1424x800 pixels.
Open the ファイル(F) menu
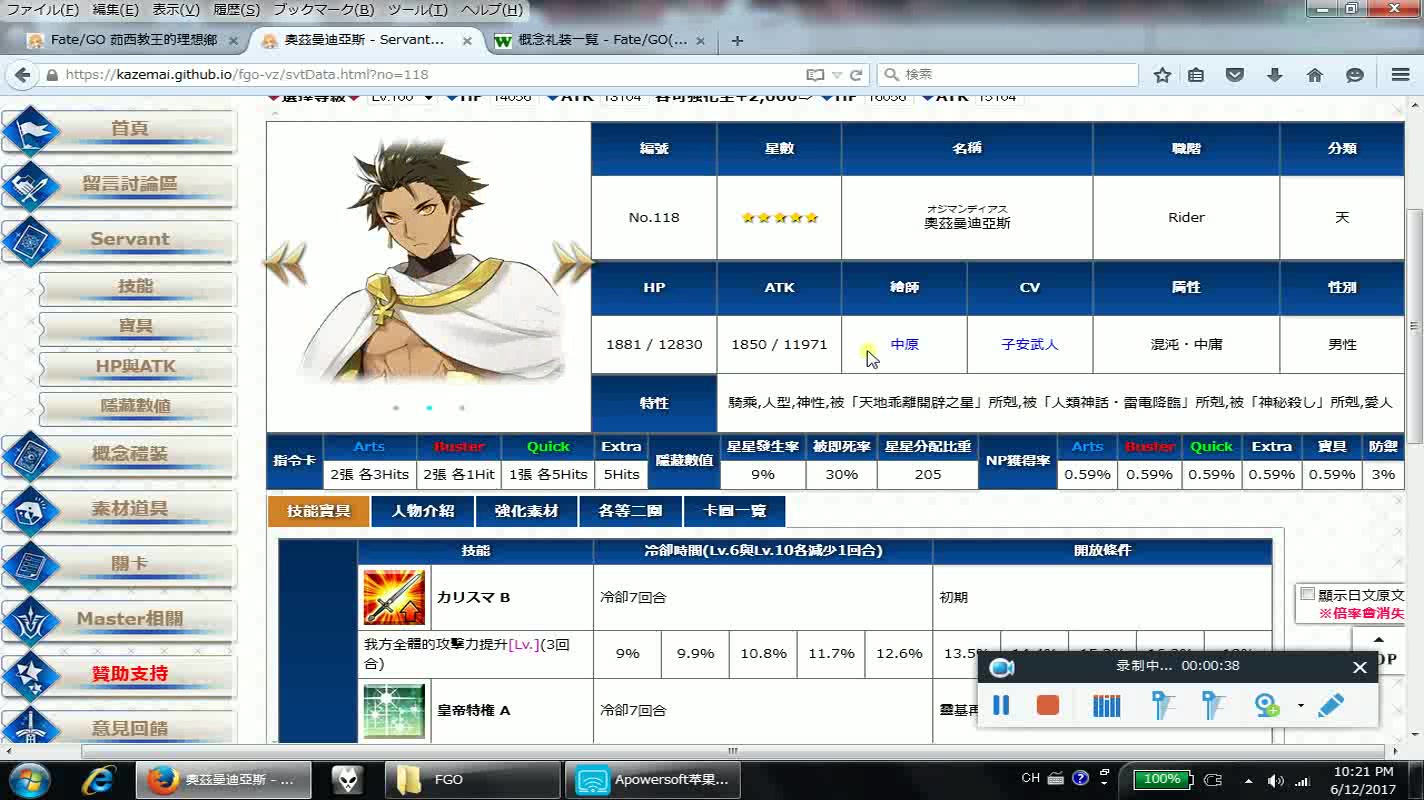coord(42,10)
